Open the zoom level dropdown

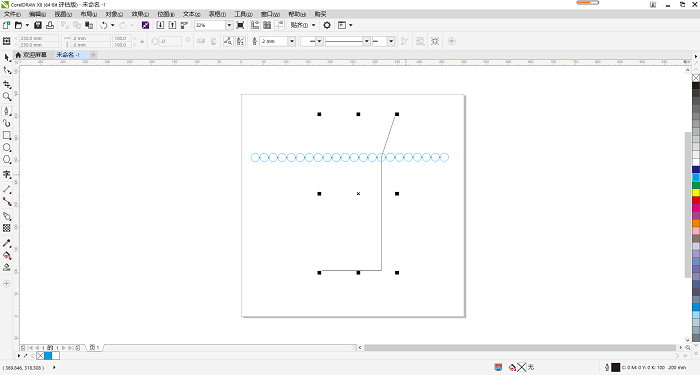[229, 25]
